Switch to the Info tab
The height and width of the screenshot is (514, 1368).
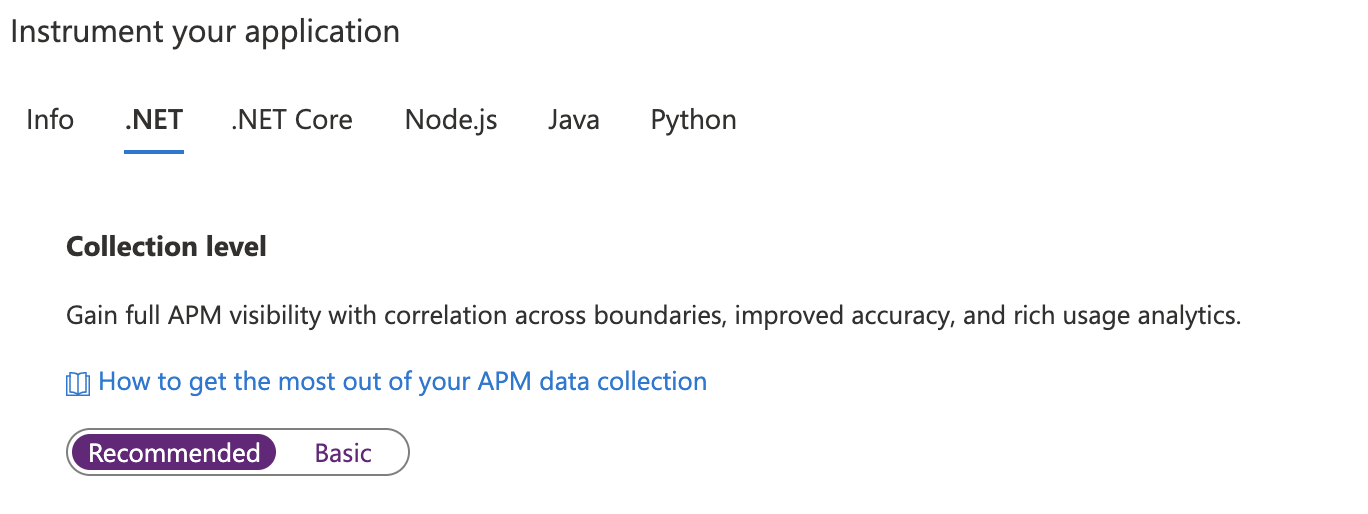[50, 120]
